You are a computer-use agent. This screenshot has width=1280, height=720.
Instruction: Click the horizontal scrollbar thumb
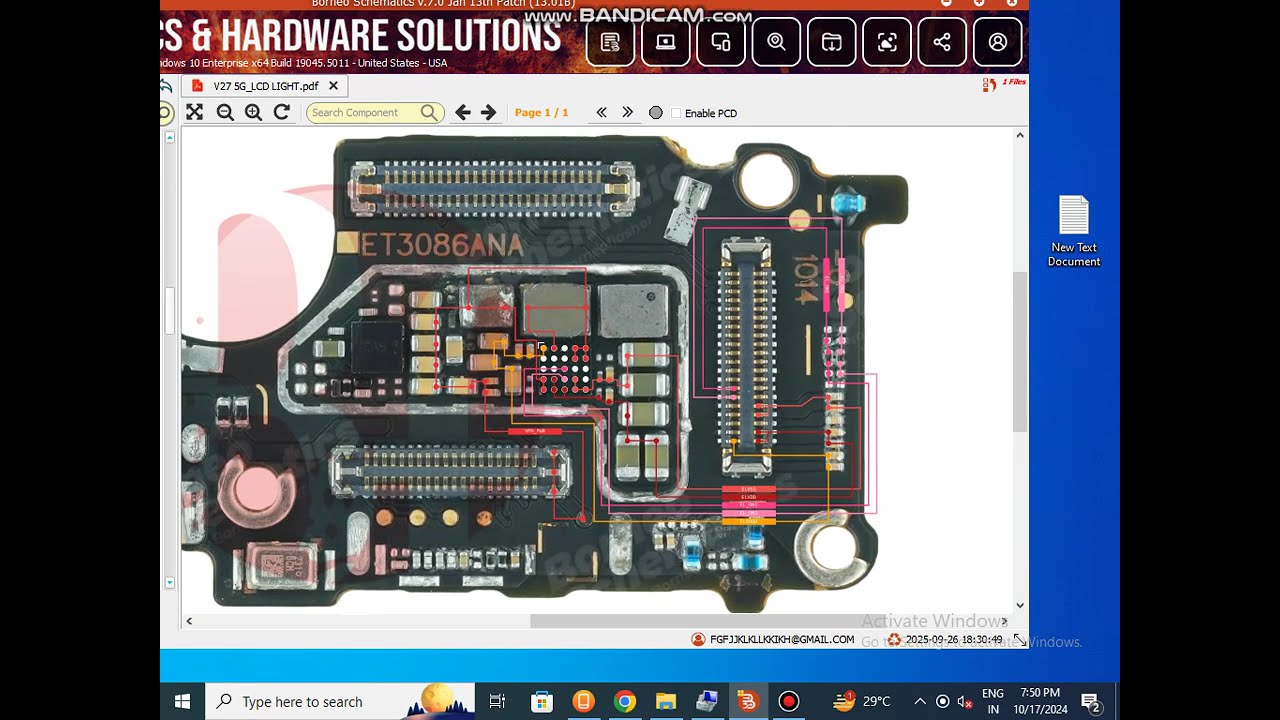[x=766, y=621]
